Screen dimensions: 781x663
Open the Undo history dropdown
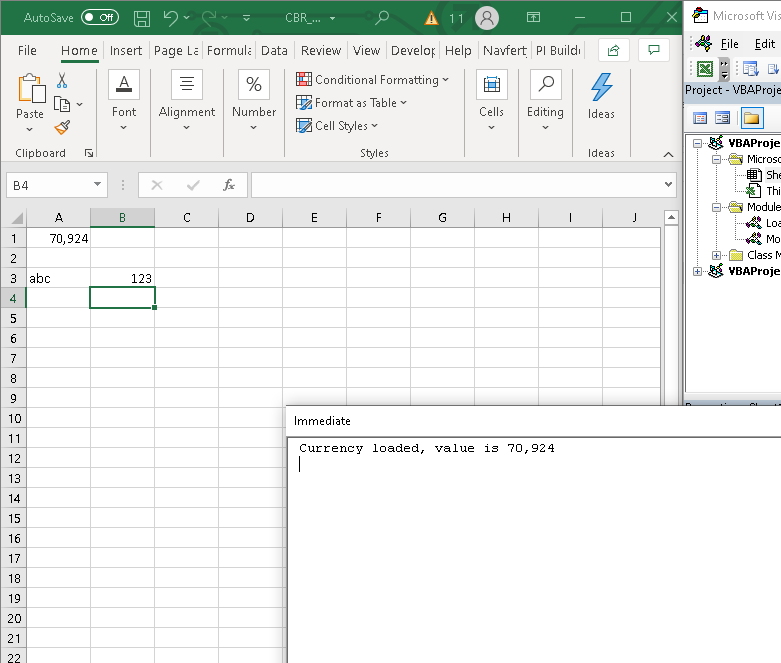(x=187, y=17)
